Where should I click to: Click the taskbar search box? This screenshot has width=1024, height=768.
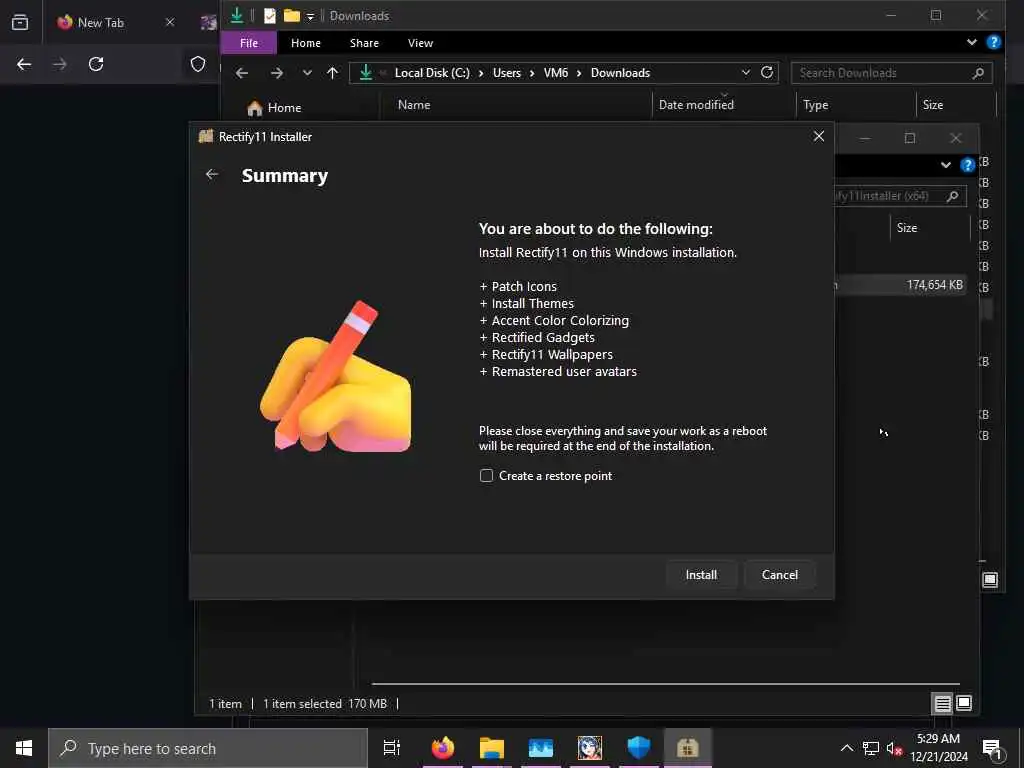tap(208, 748)
